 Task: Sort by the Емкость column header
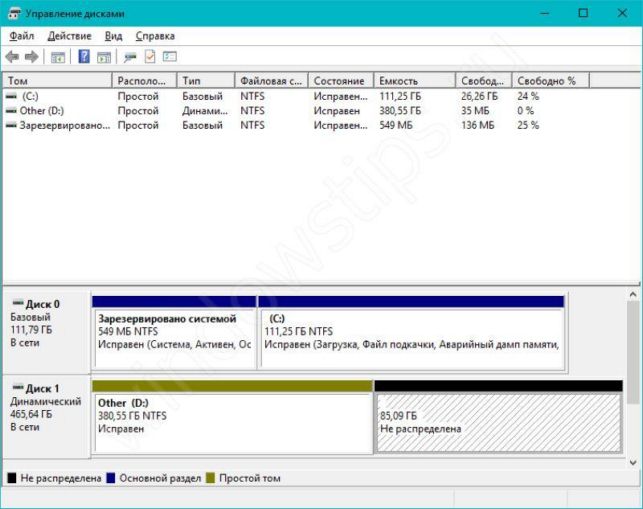click(415, 81)
